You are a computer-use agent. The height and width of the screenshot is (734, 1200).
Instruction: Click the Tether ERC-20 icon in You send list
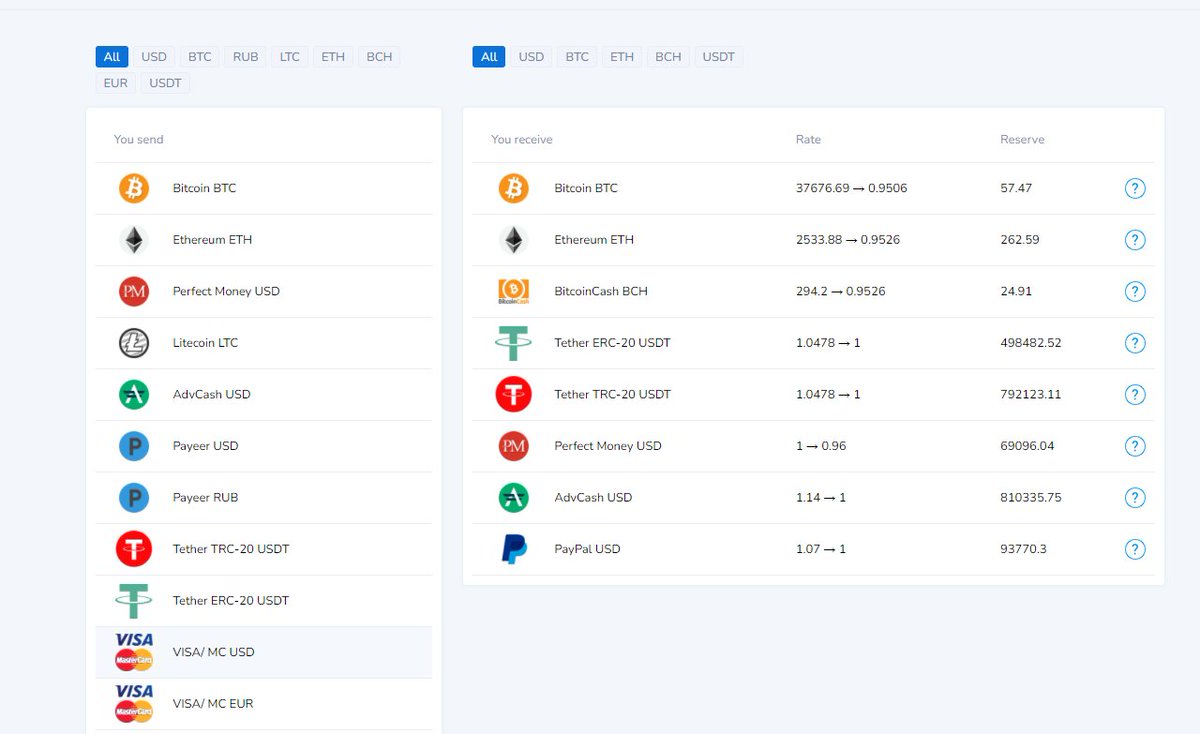click(x=134, y=600)
